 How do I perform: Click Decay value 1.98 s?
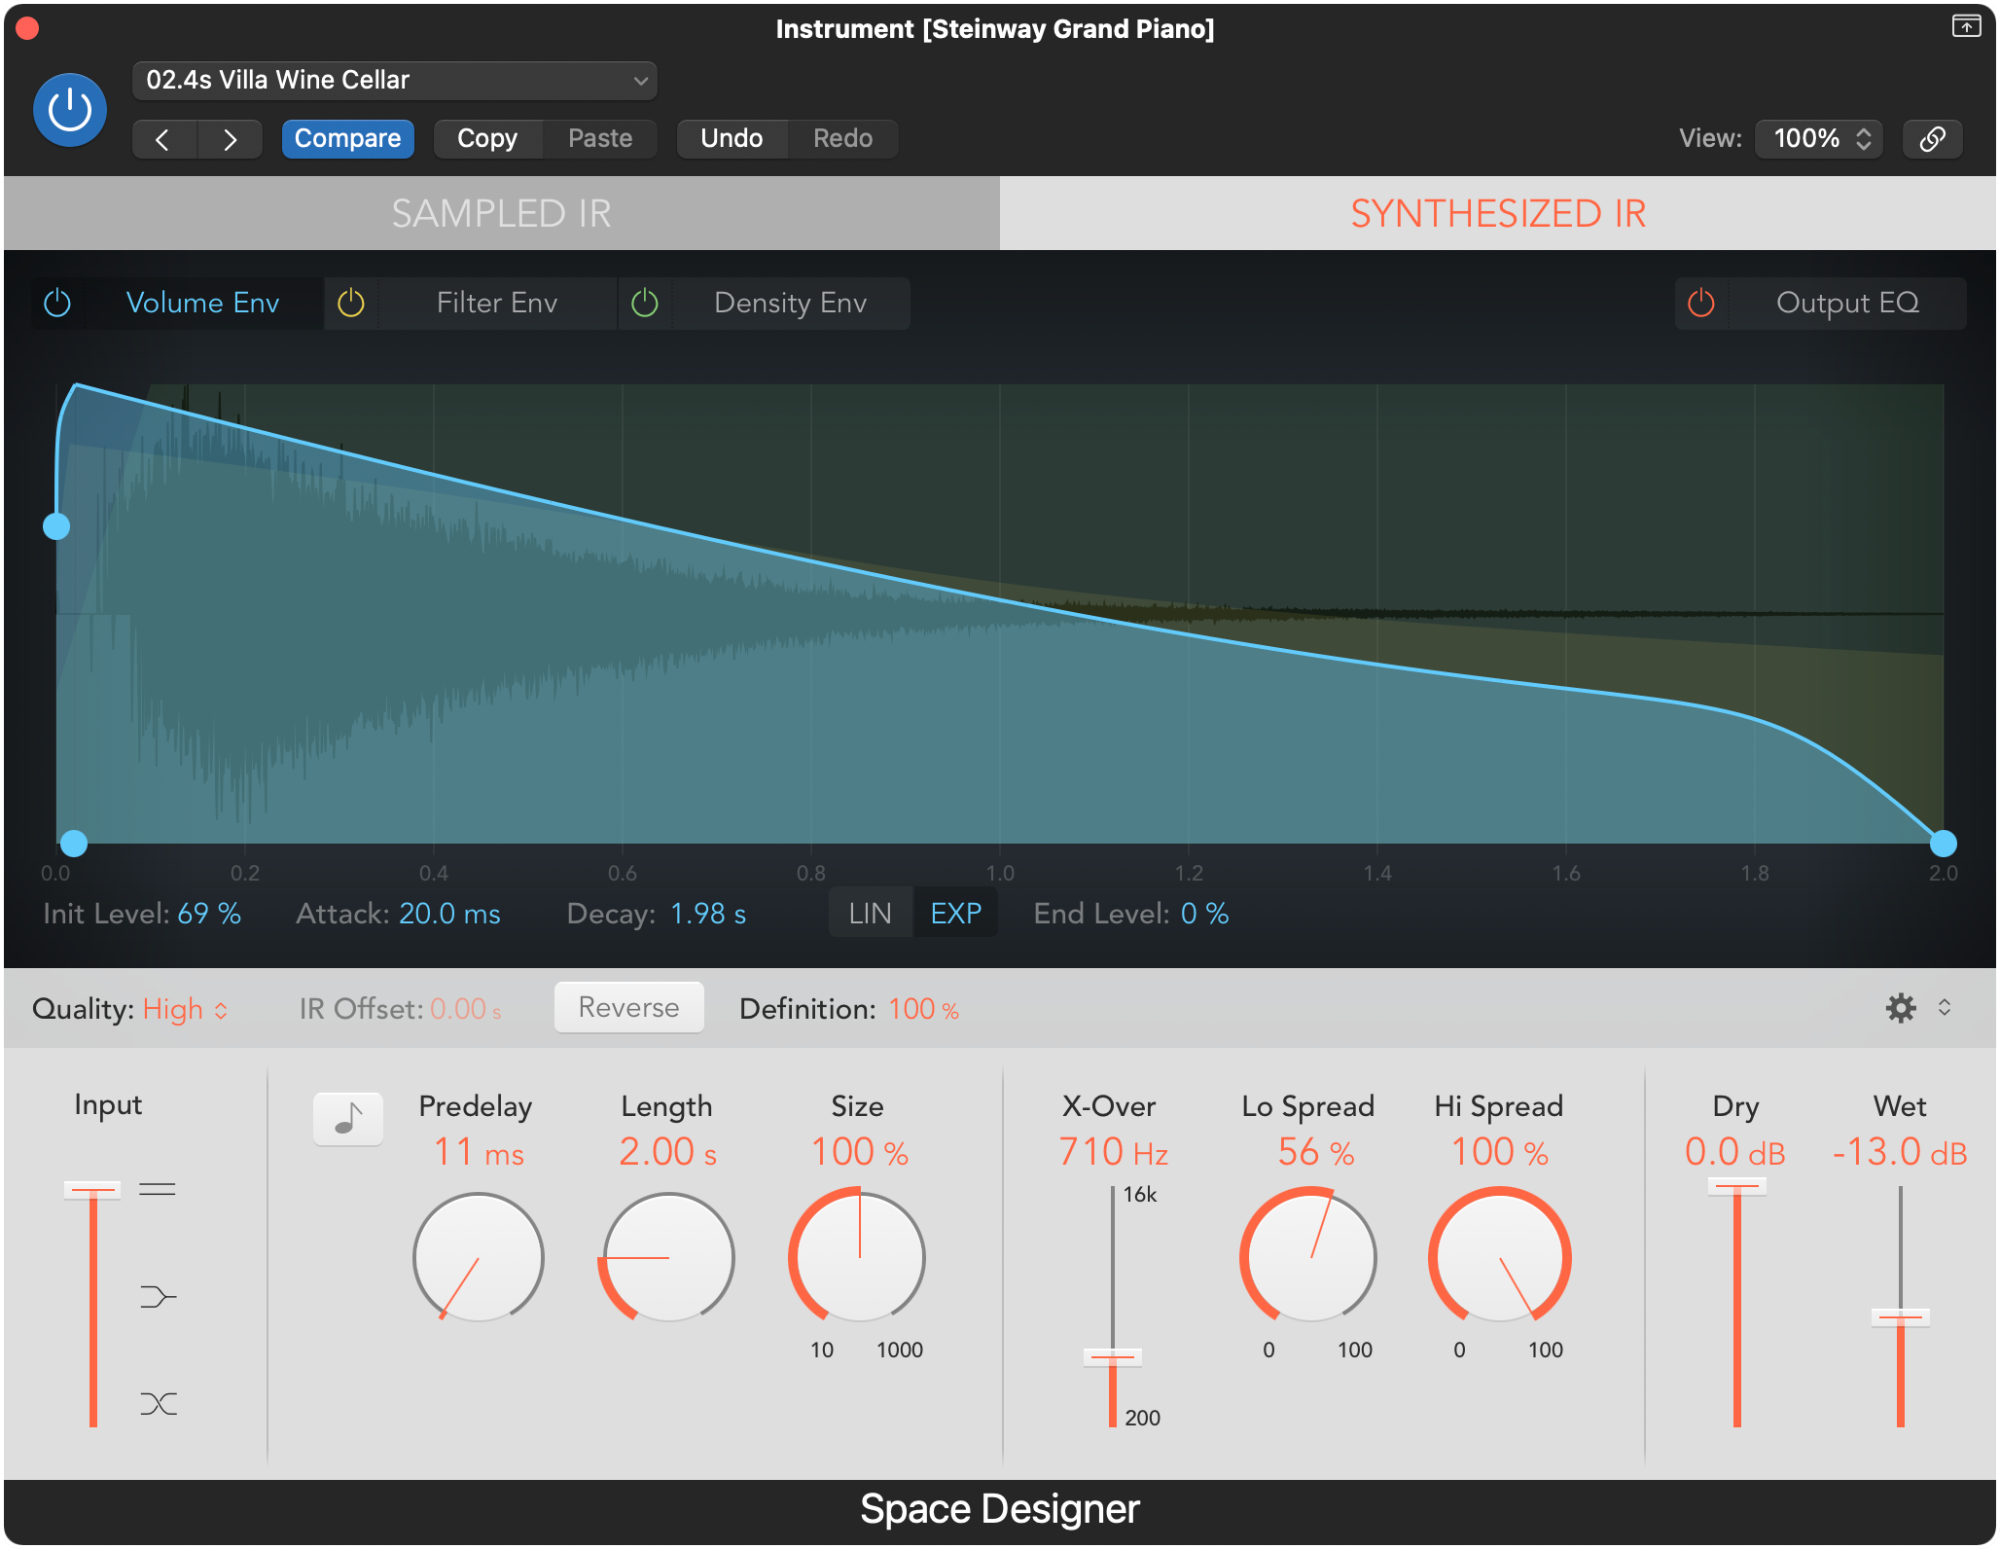click(x=708, y=914)
